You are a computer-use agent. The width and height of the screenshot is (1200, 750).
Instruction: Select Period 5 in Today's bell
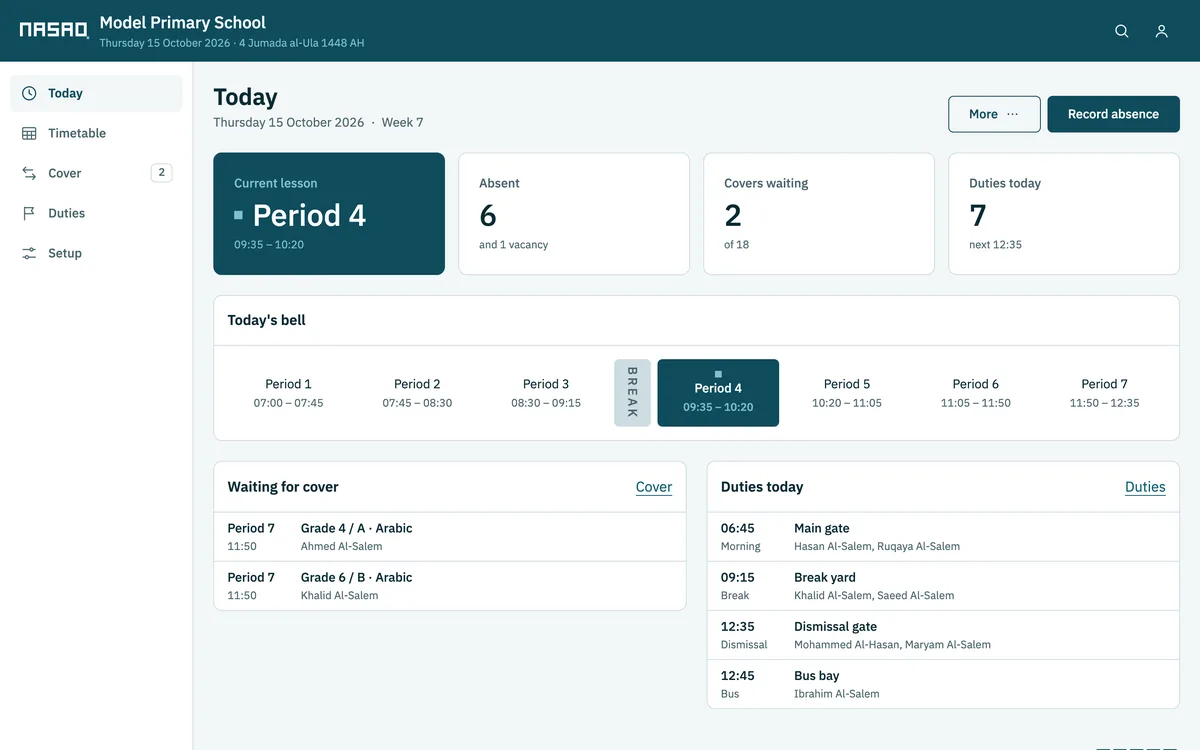tap(847, 393)
